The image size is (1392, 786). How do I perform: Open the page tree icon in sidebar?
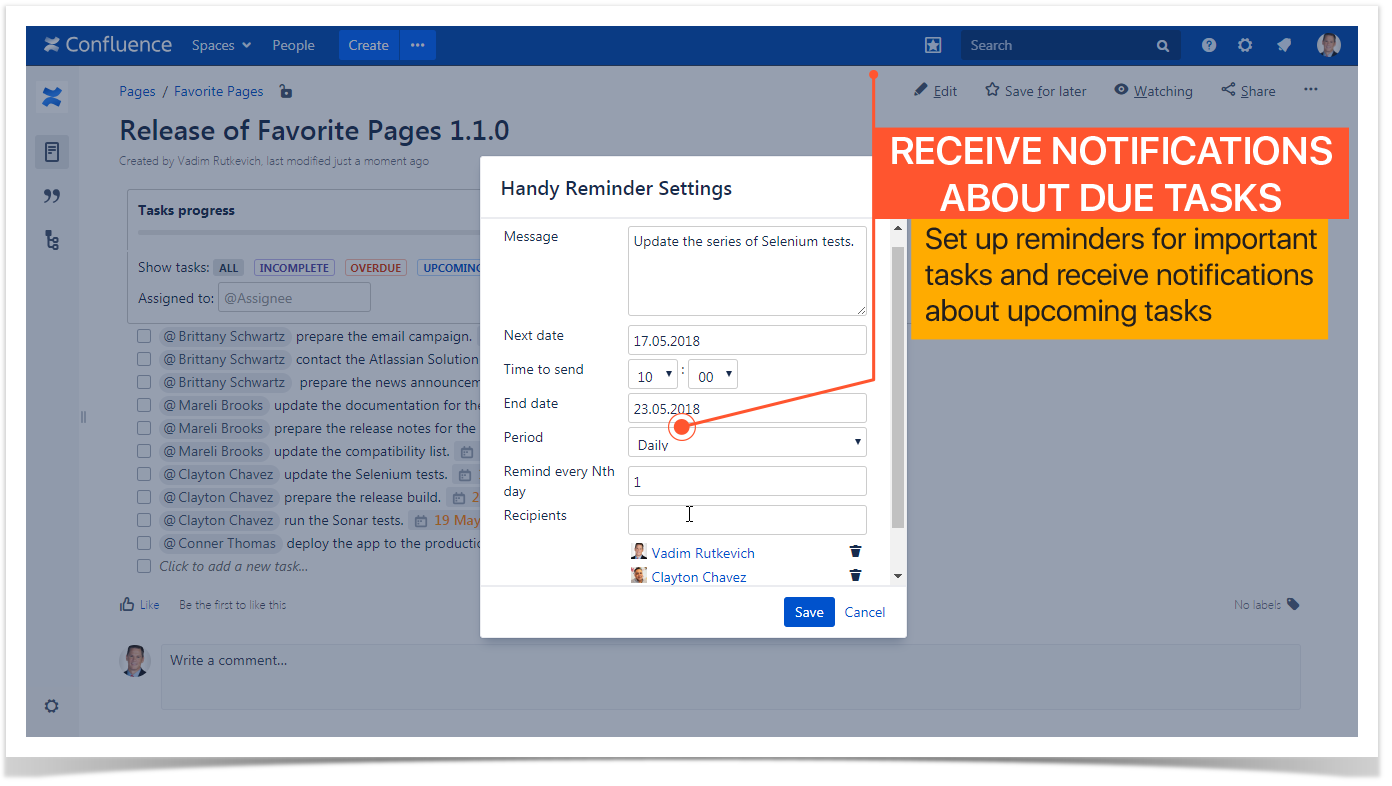[x=52, y=240]
